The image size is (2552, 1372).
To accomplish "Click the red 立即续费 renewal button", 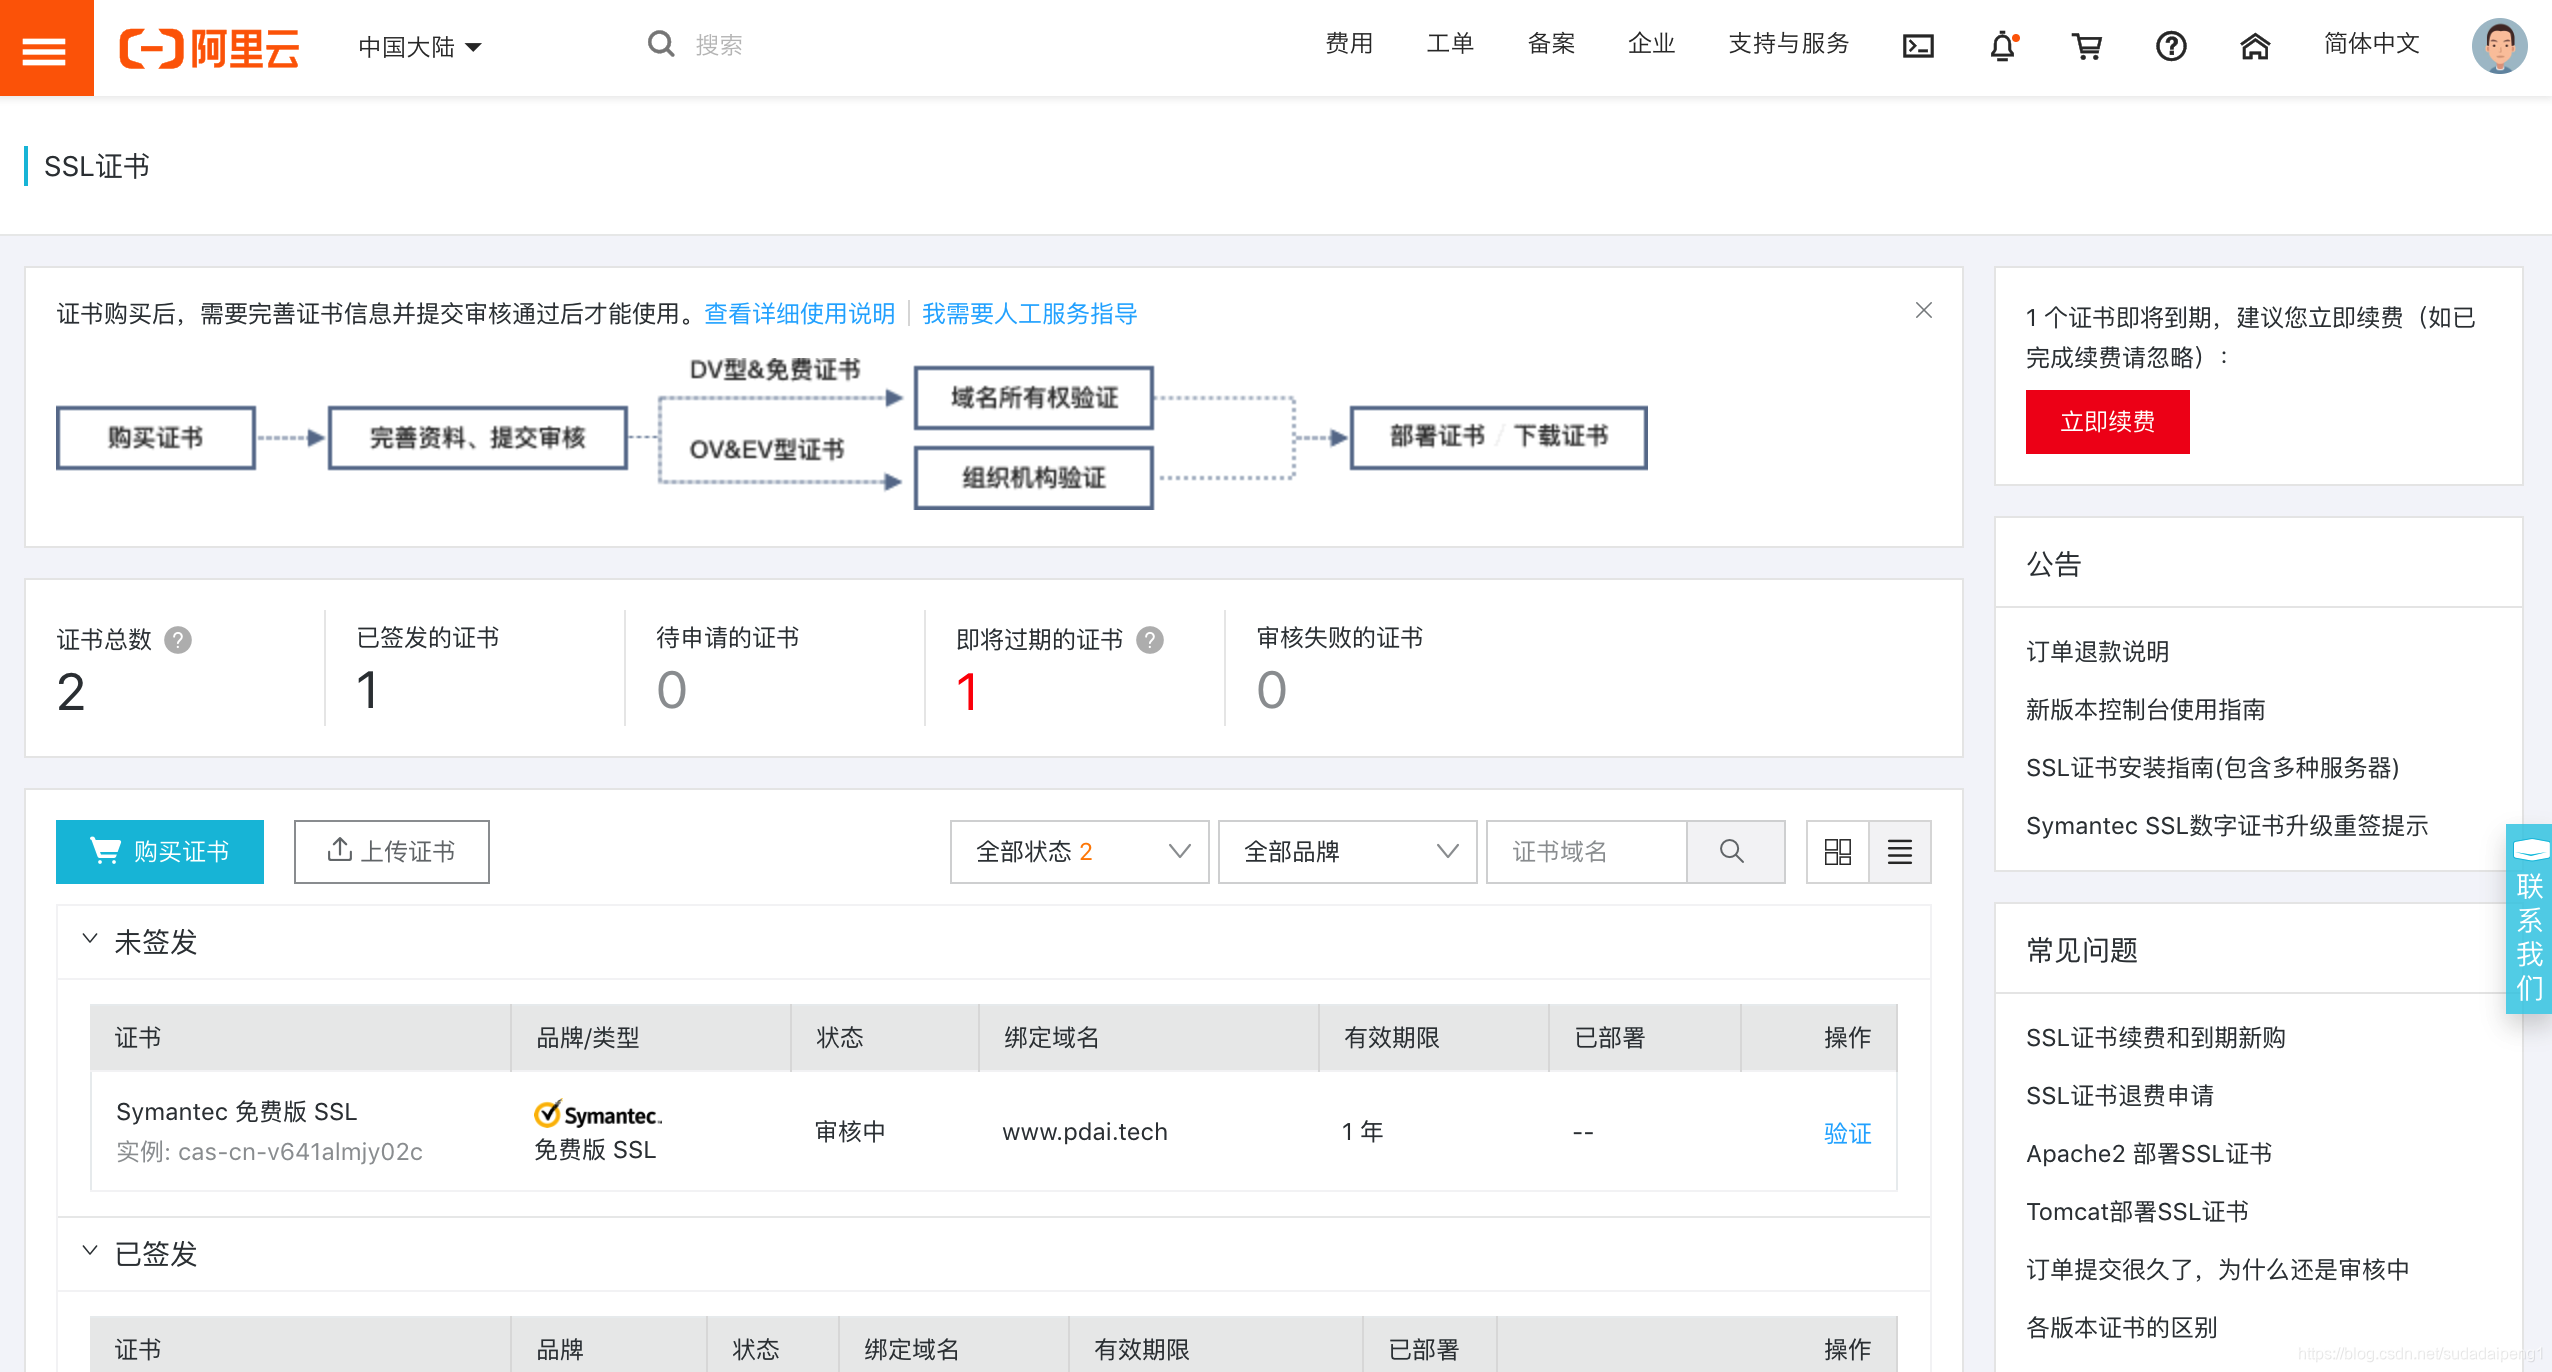I will click(2107, 421).
